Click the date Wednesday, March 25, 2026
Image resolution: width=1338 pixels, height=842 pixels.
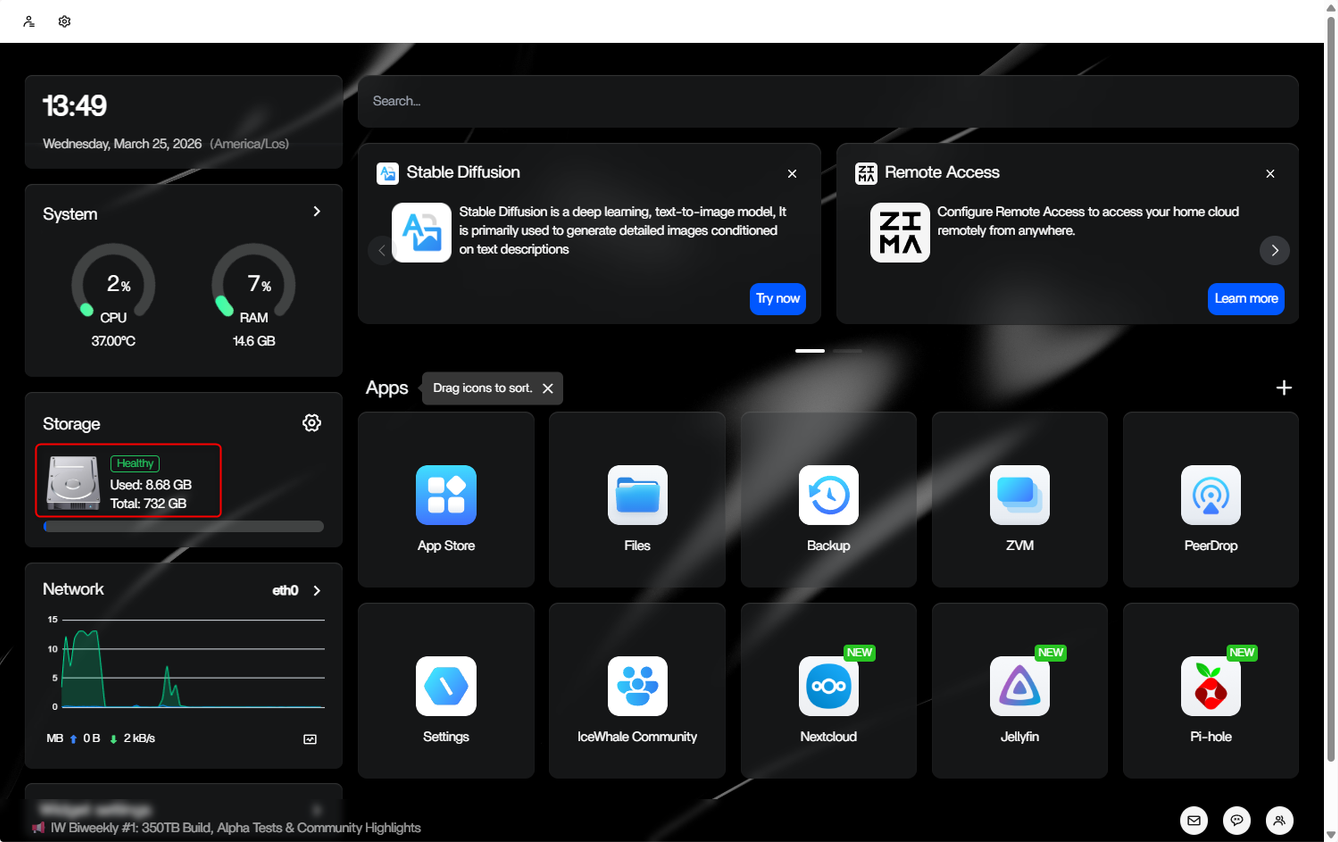coord(123,144)
